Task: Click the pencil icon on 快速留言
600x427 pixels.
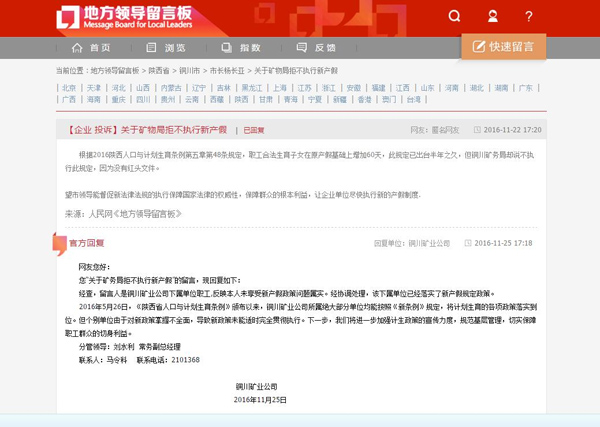Action: click(x=478, y=47)
